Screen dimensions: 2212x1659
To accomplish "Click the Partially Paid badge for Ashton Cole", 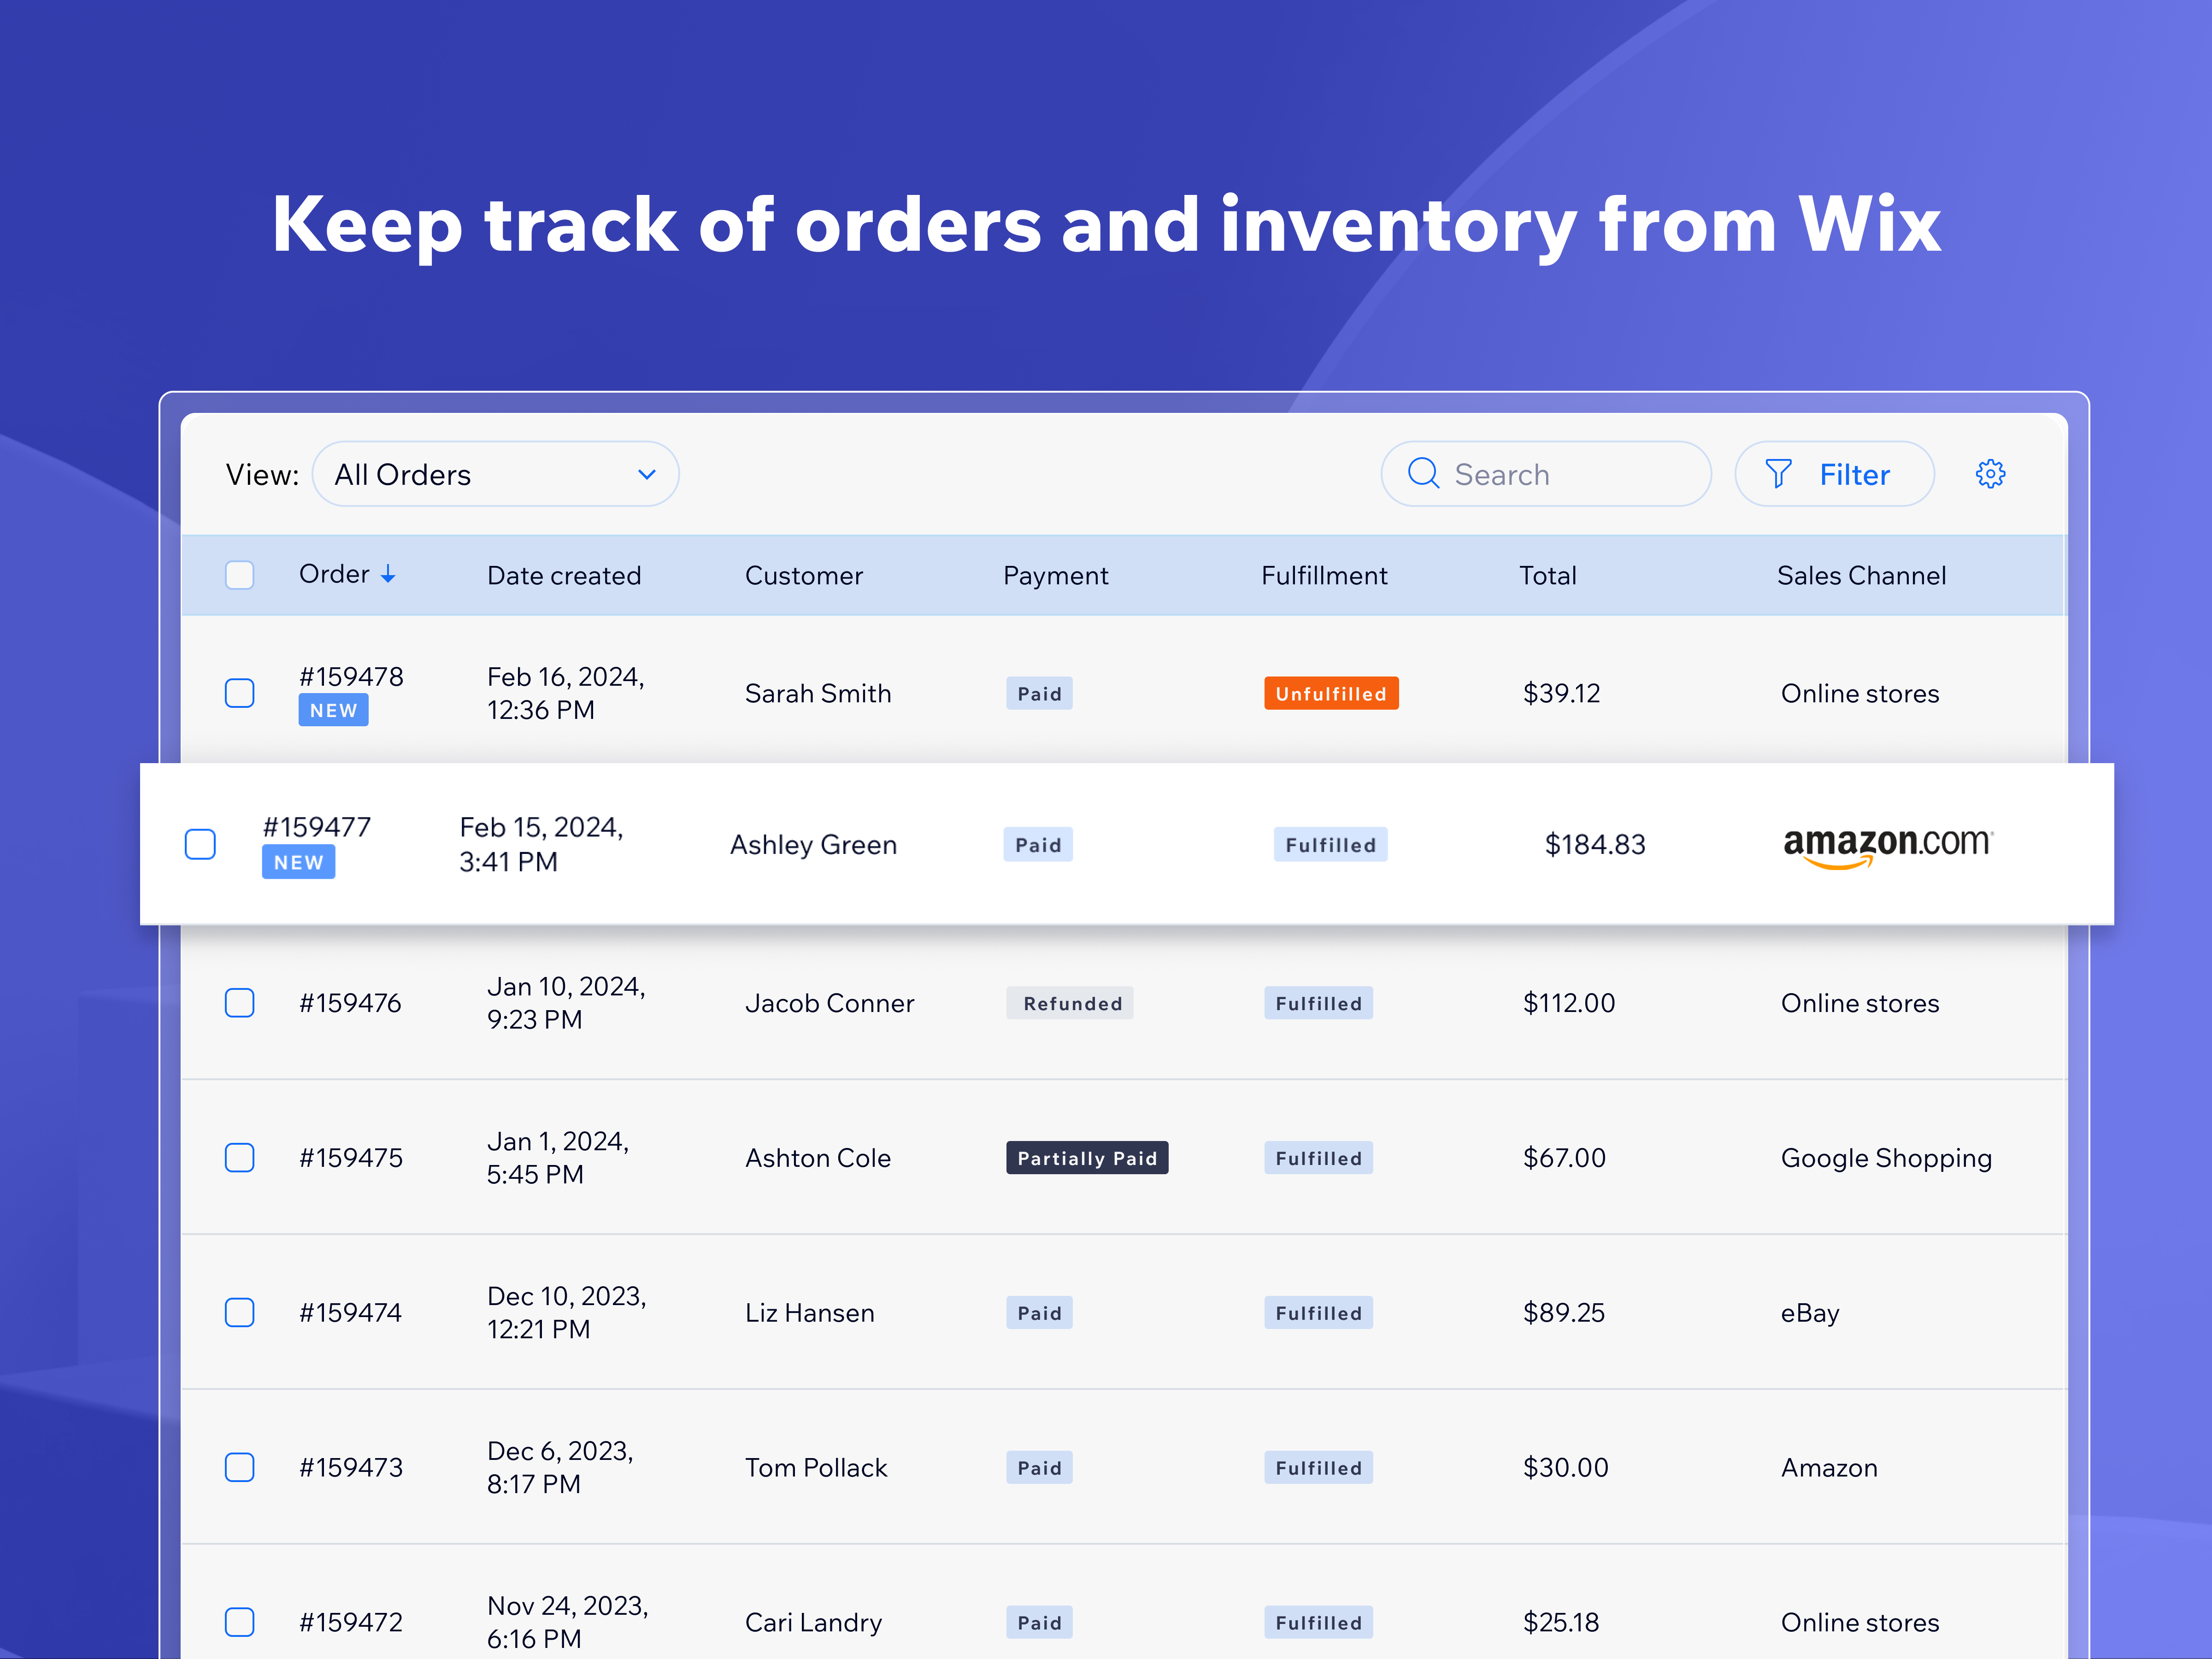I will pyautogui.click(x=1087, y=1158).
